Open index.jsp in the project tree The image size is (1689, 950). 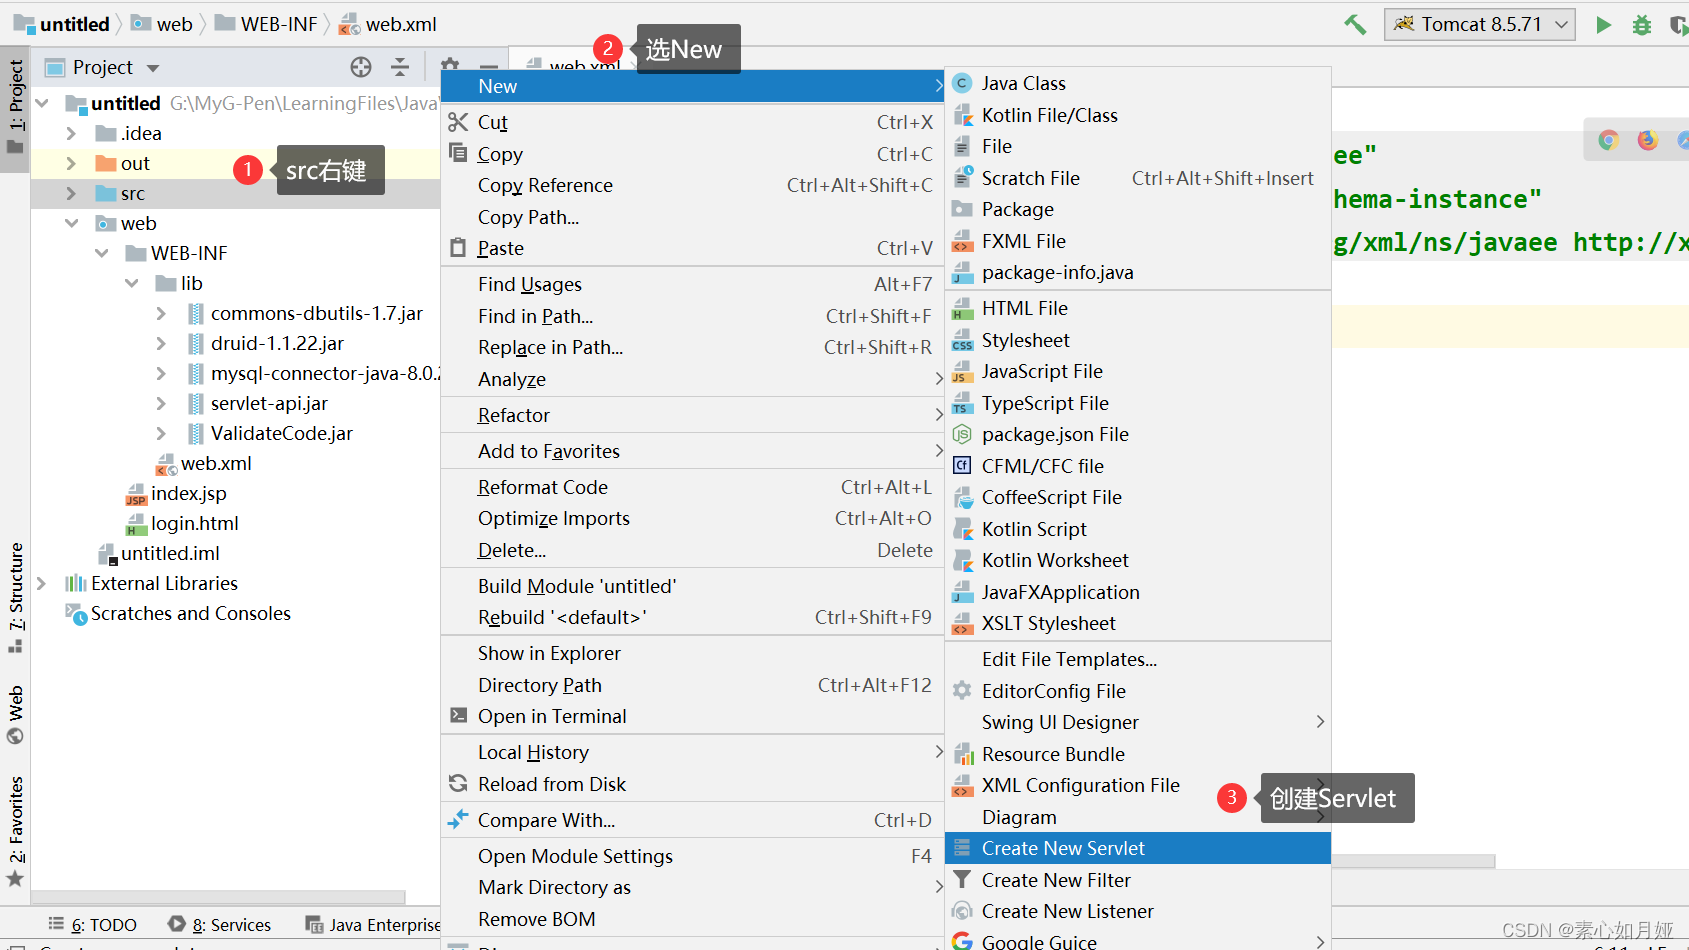click(x=188, y=493)
